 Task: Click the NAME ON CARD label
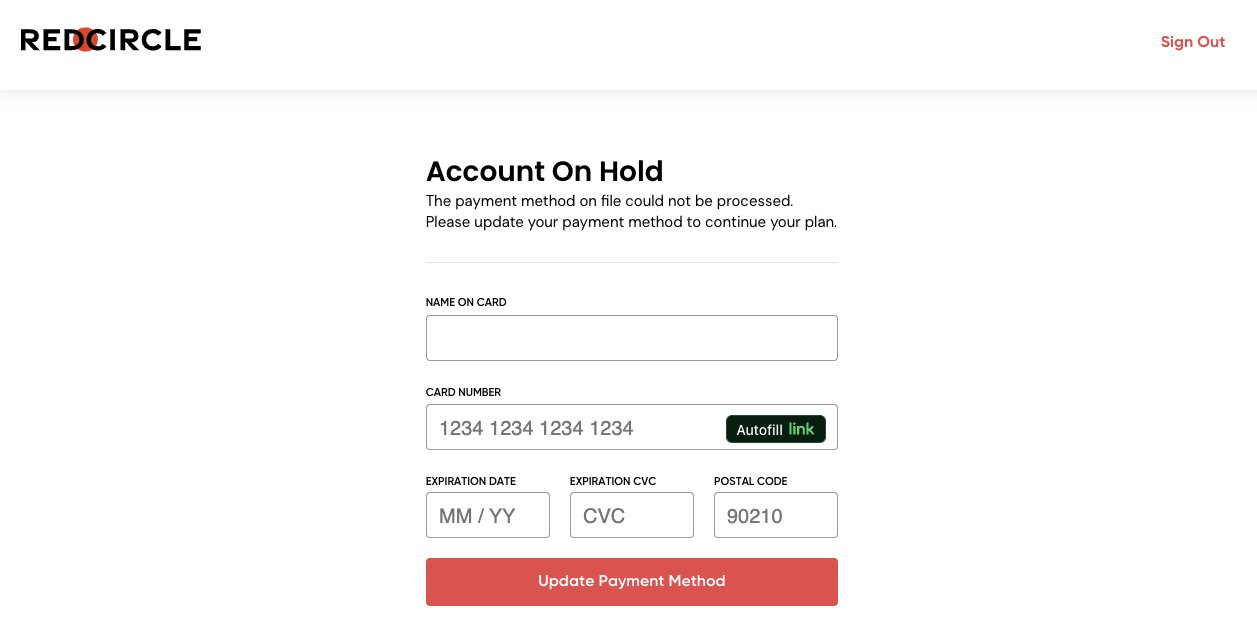click(466, 302)
